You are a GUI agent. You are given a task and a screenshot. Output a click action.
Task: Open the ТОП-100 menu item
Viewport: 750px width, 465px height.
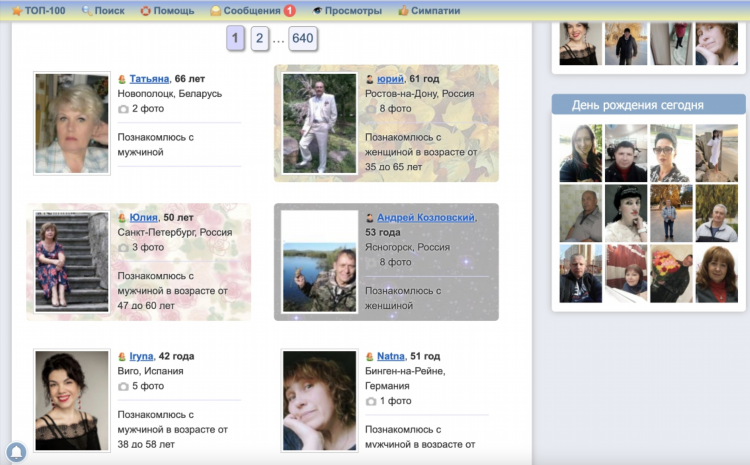coord(45,11)
